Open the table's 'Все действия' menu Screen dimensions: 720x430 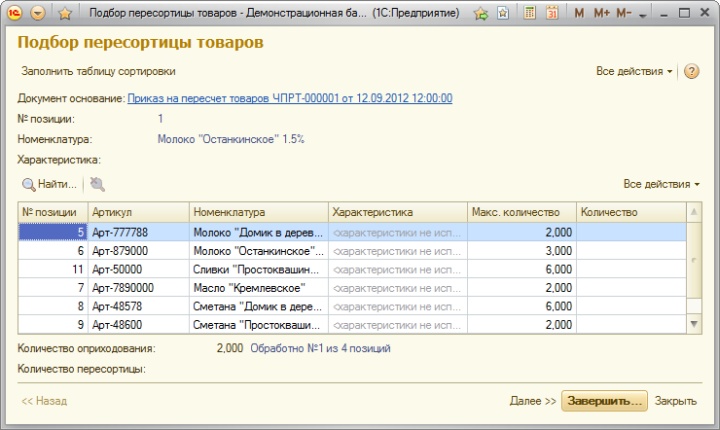point(662,184)
